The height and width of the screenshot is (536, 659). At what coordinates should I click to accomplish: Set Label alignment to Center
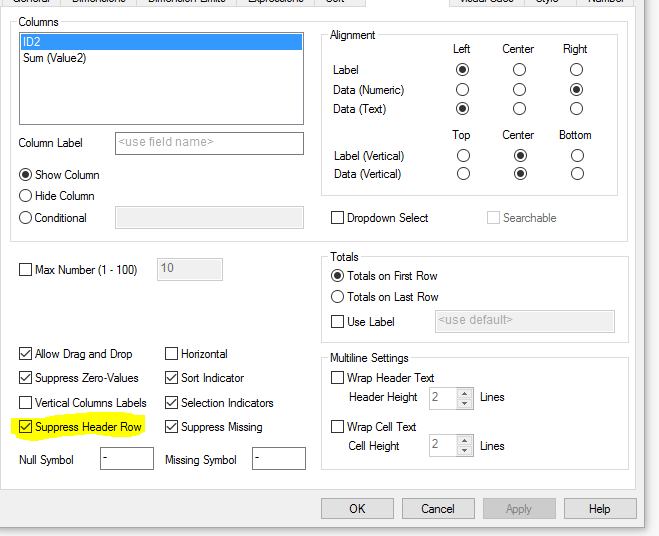click(519, 70)
